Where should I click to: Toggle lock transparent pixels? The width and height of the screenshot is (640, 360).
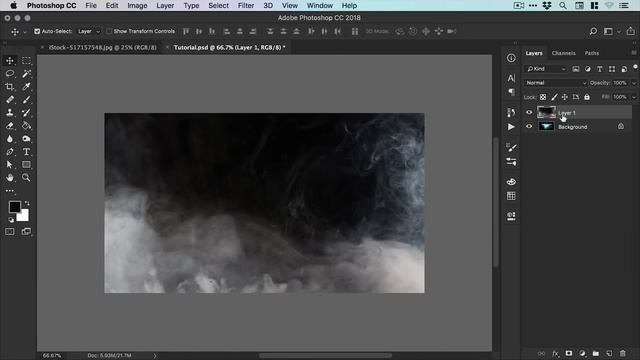click(x=543, y=97)
